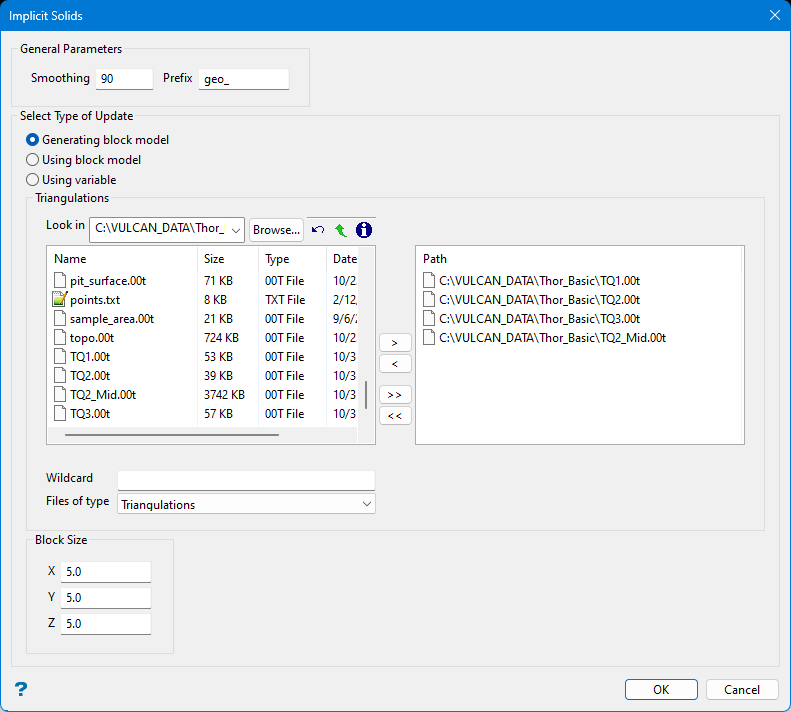Click the Browse... button
Viewport: 791px width, 712px height.
tap(276, 230)
